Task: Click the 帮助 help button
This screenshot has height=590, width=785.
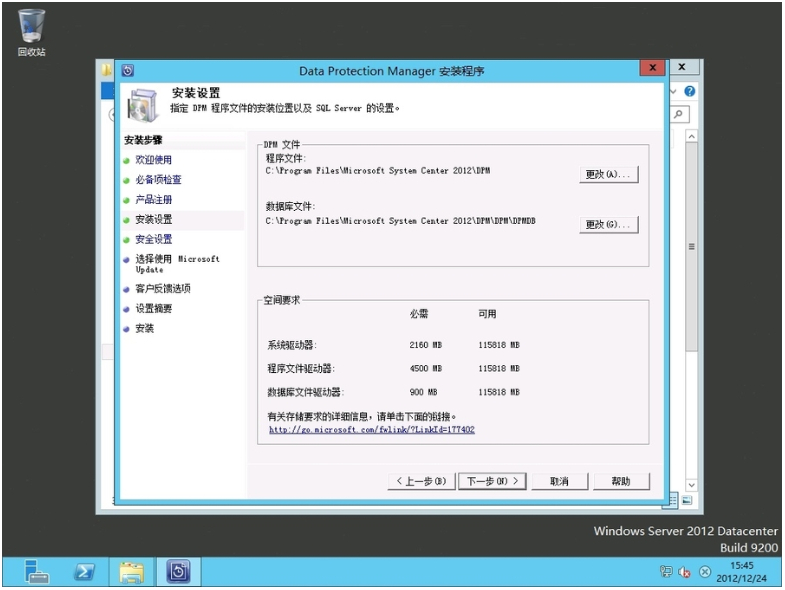Action: coord(621,481)
